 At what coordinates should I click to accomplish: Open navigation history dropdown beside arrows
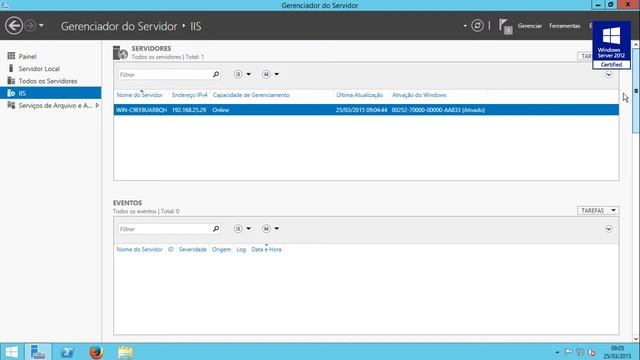coord(41,26)
